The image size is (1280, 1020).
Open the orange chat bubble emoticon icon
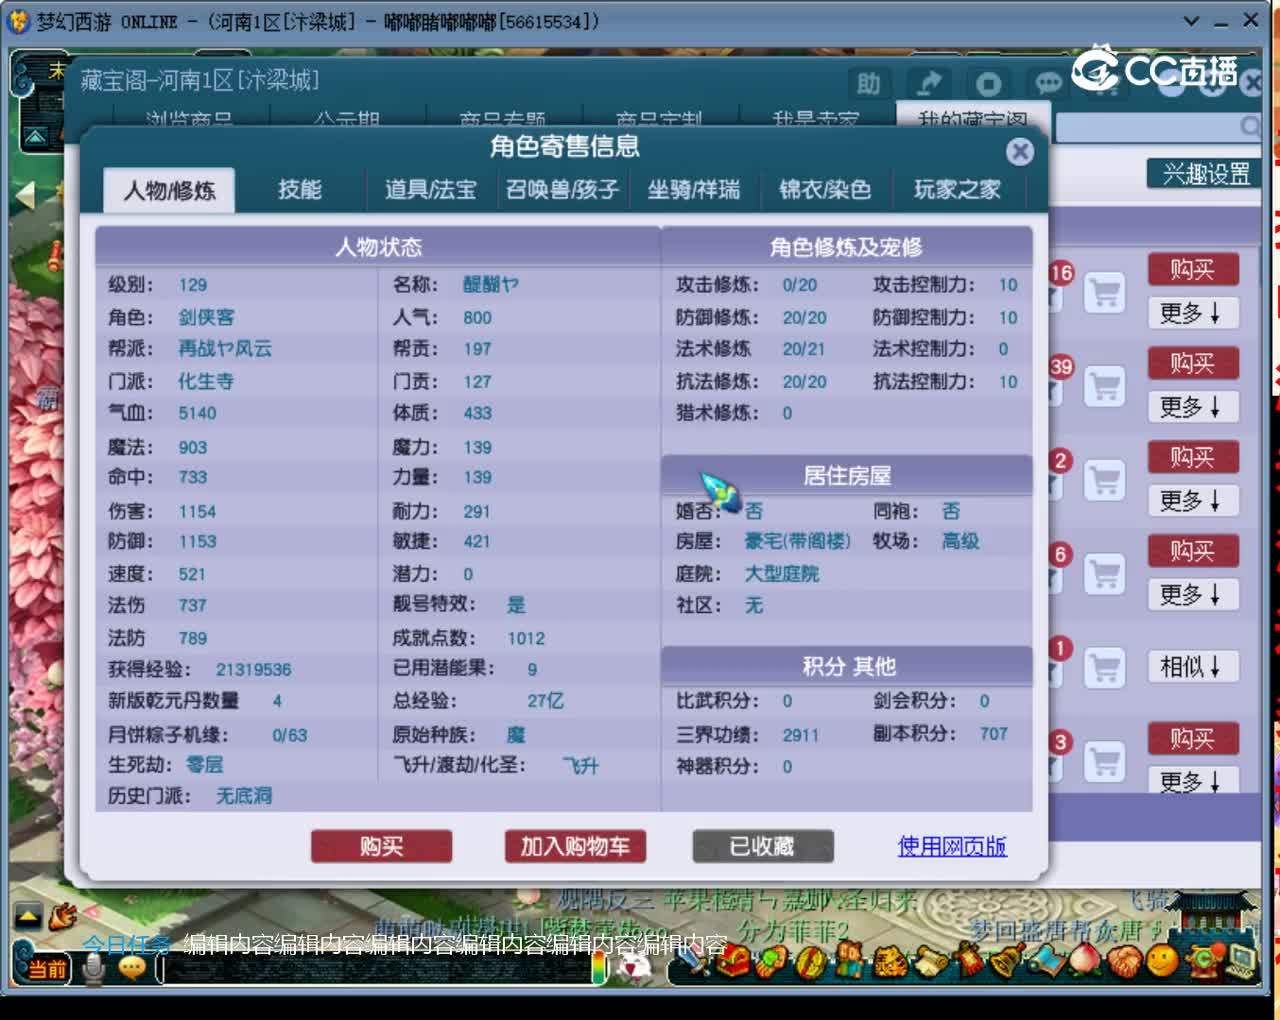(132, 968)
